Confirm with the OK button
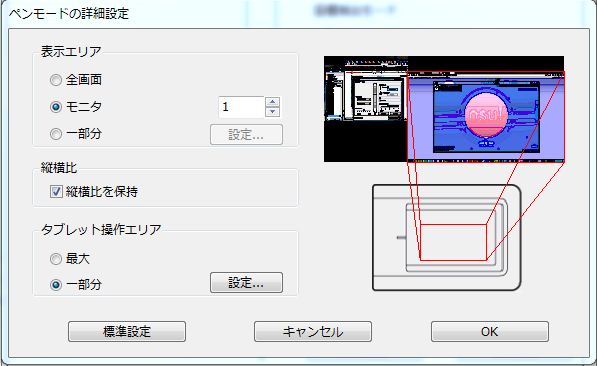Screen dimensions: 597x366 coord(490,331)
